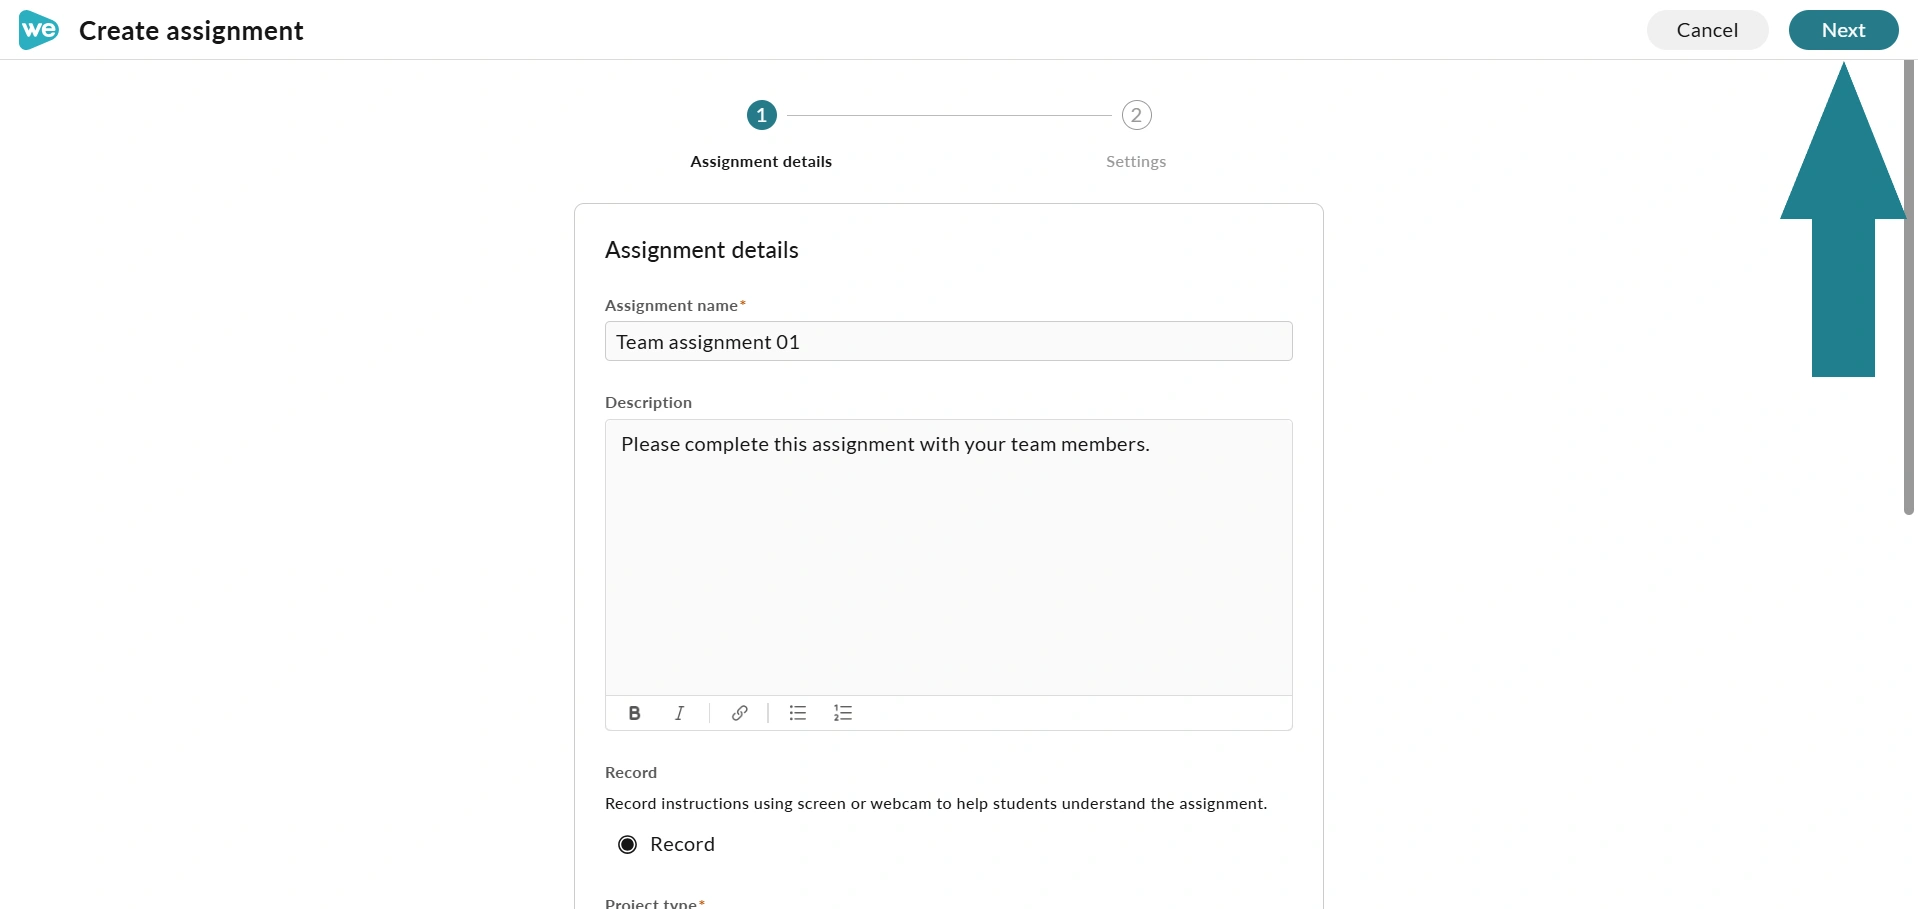
Task: Click the 'Assignment details' step label
Action: coord(761,162)
